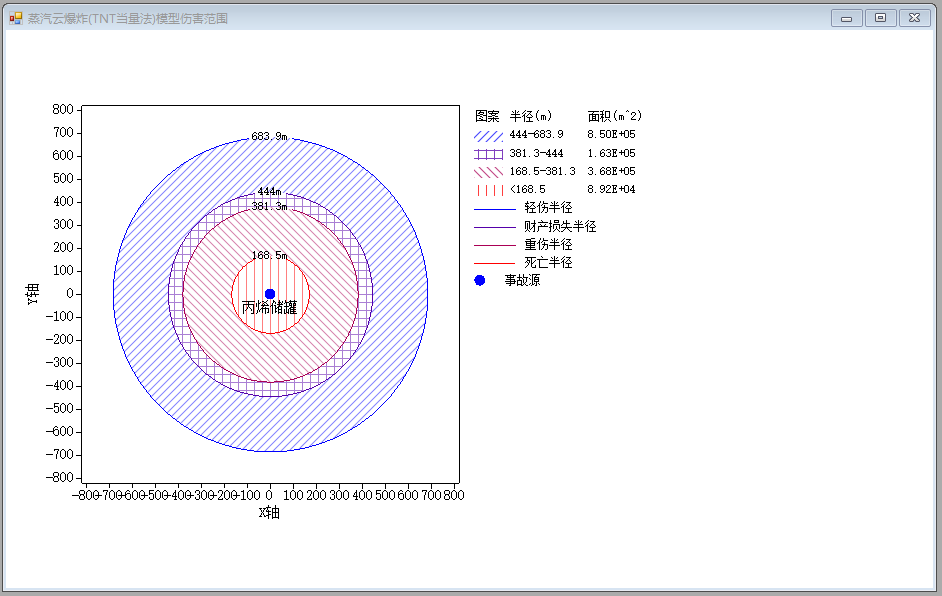942x596 pixels.
Task: Click the 683.9m radius label
Action: tap(269, 136)
